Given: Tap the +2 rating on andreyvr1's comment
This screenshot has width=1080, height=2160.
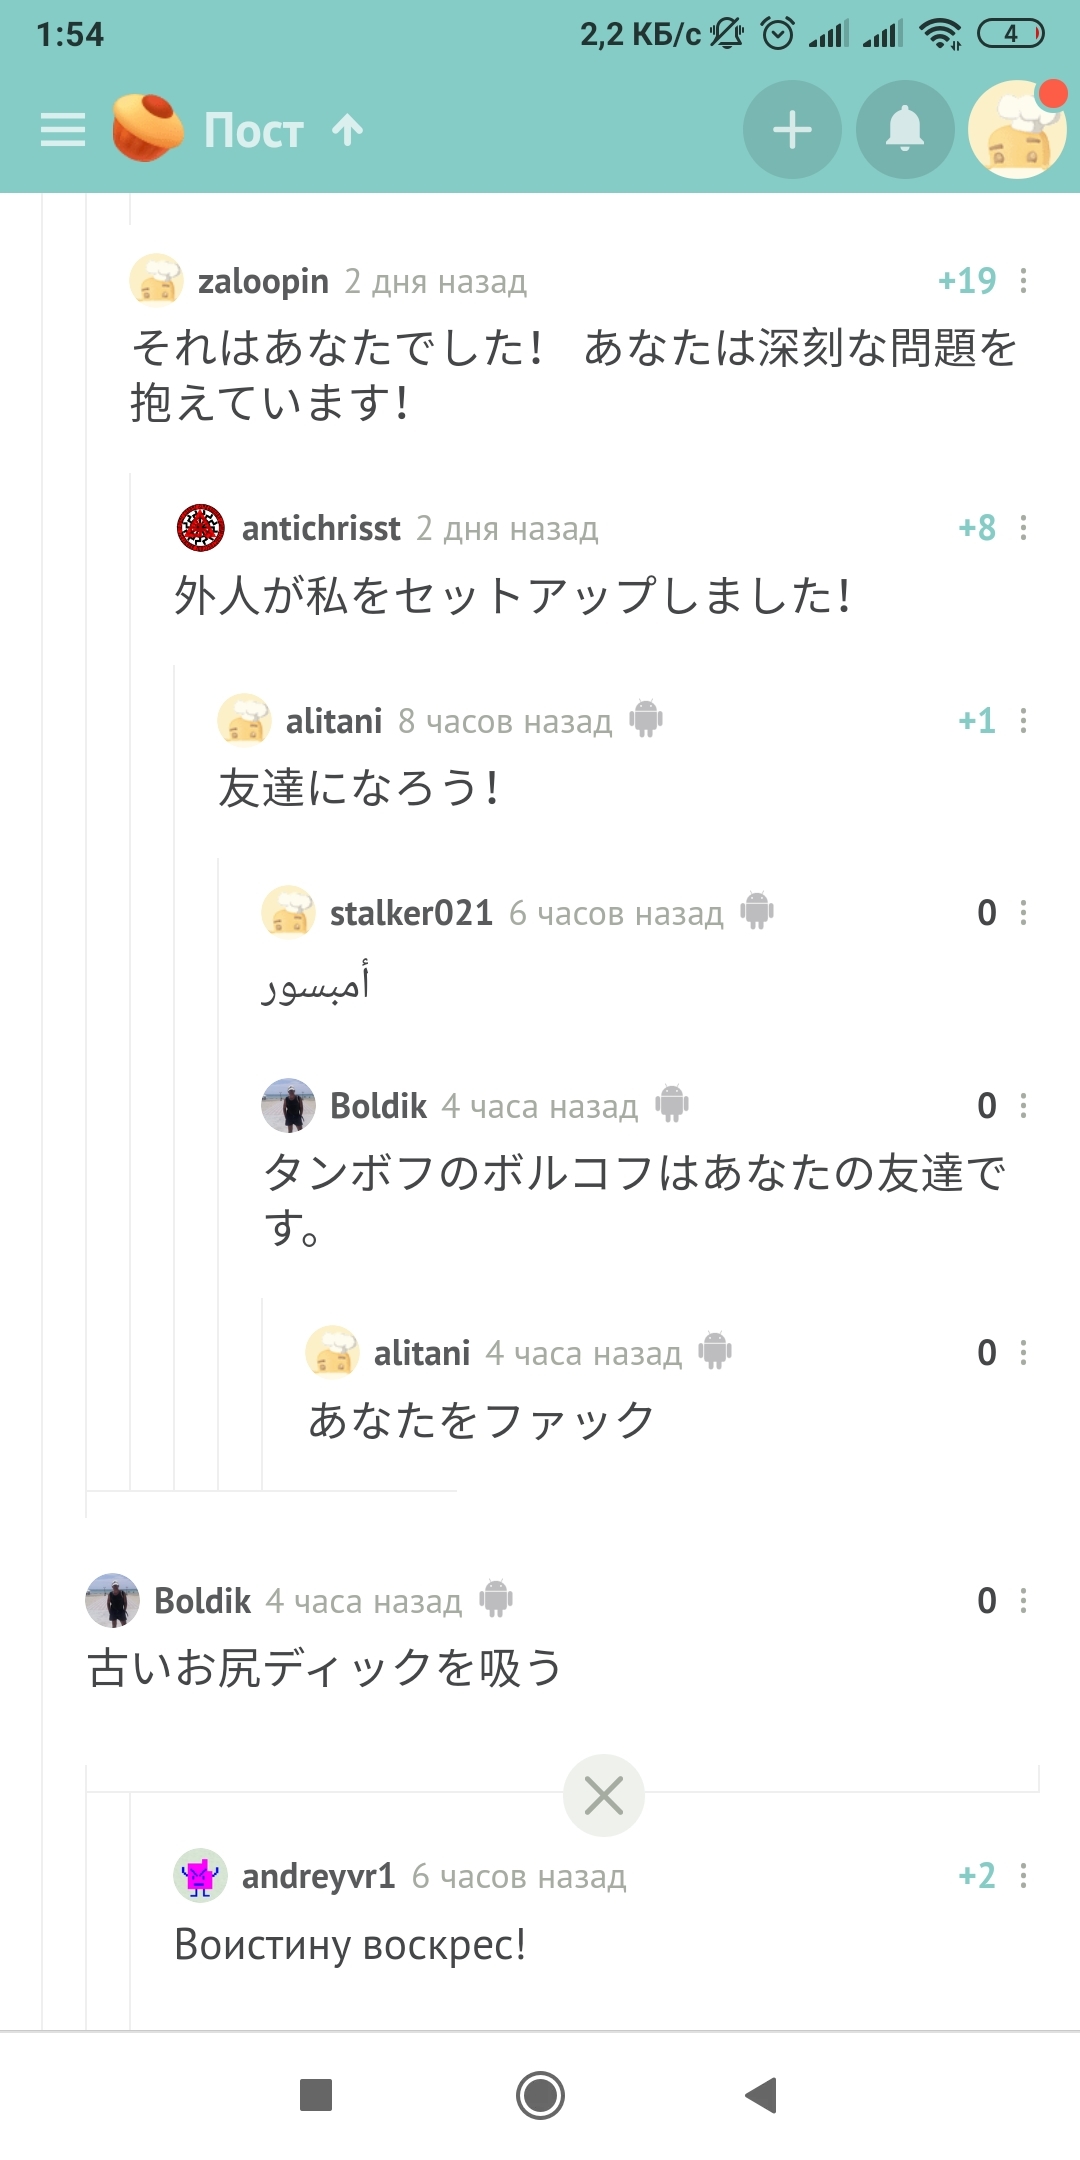Looking at the screenshot, I should [976, 1876].
